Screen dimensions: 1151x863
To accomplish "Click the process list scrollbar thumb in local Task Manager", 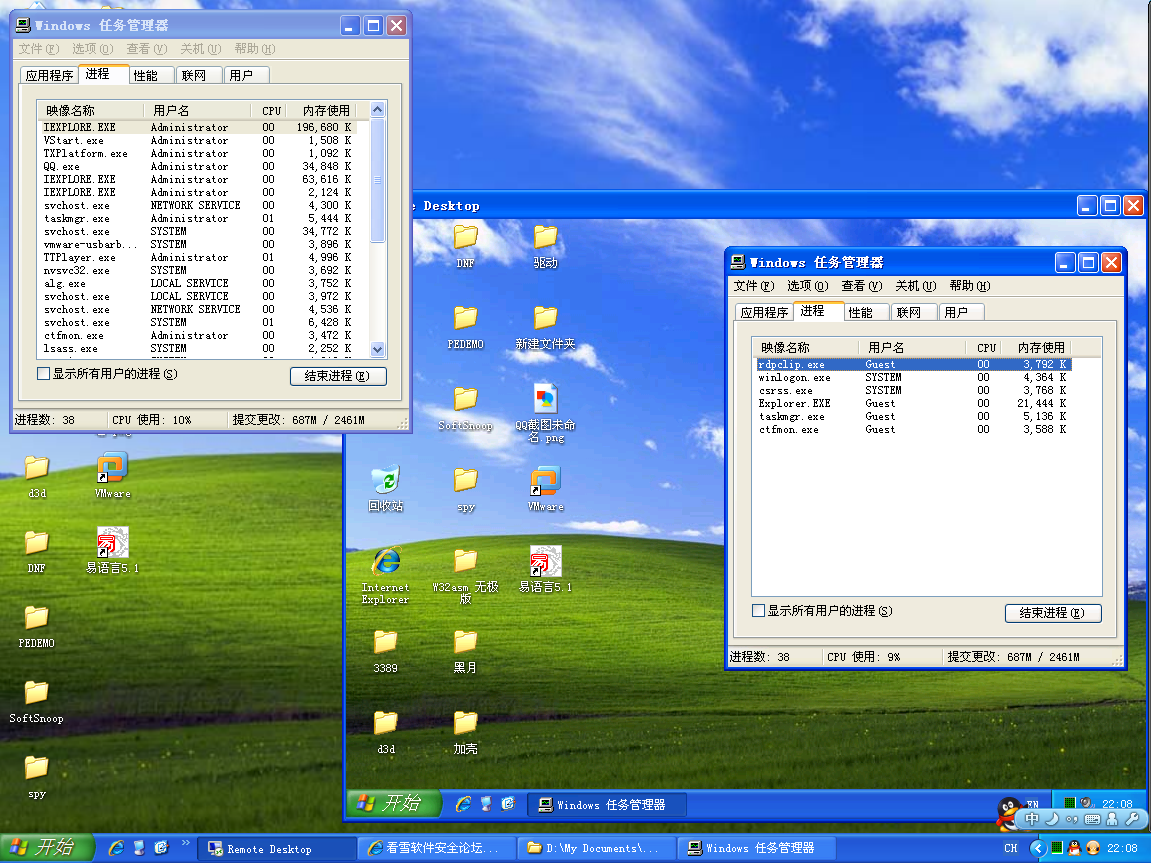I will coord(378,180).
